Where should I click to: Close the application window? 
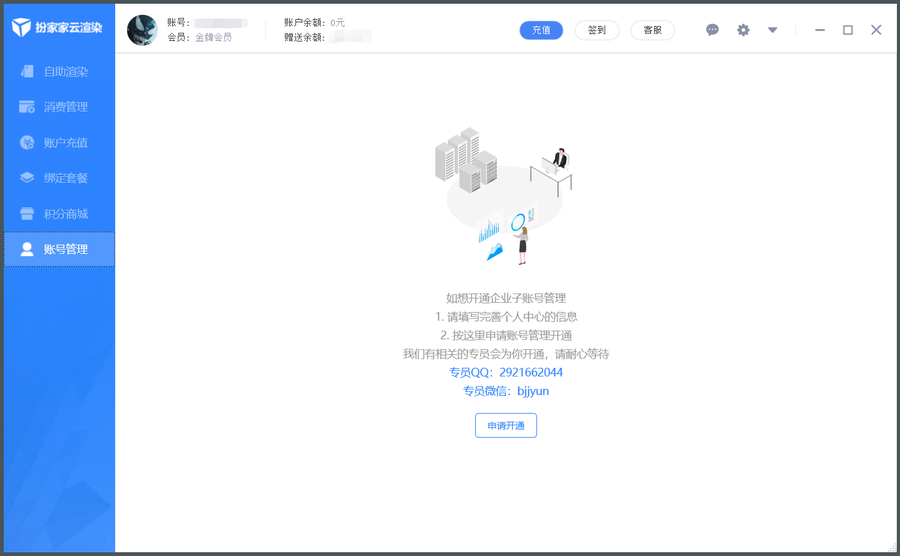tap(876, 30)
